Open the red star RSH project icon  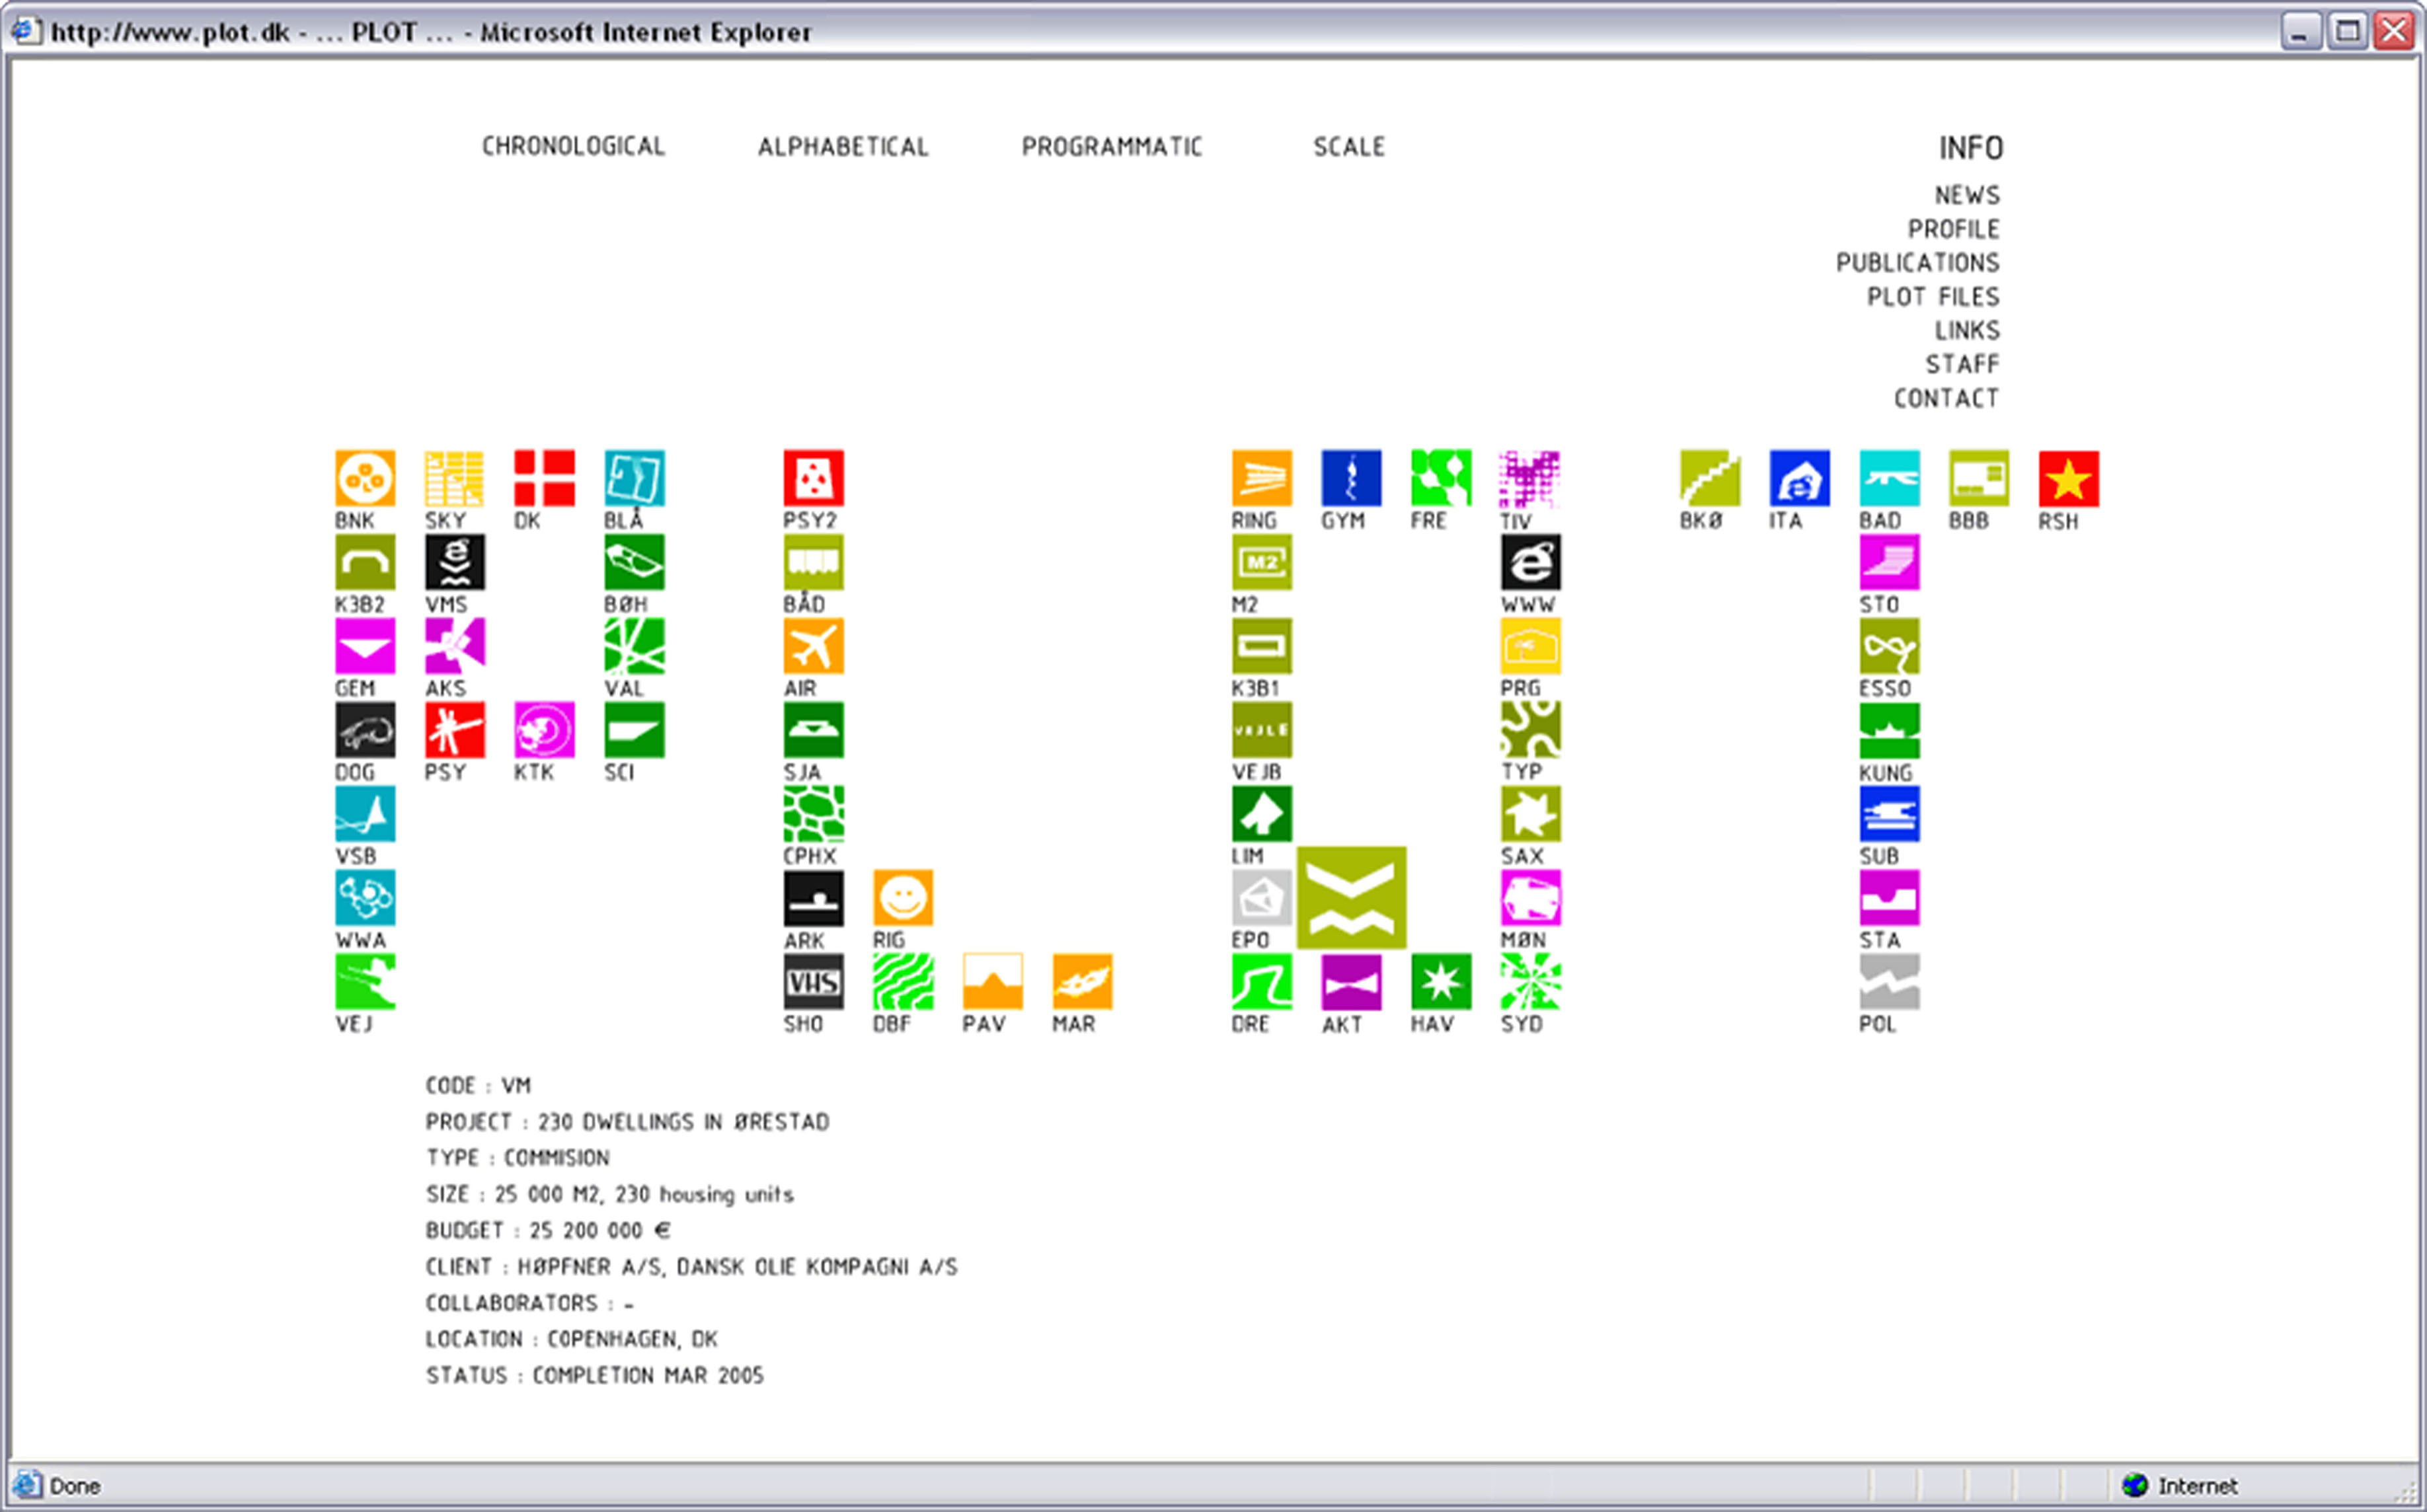click(2068, 479)
